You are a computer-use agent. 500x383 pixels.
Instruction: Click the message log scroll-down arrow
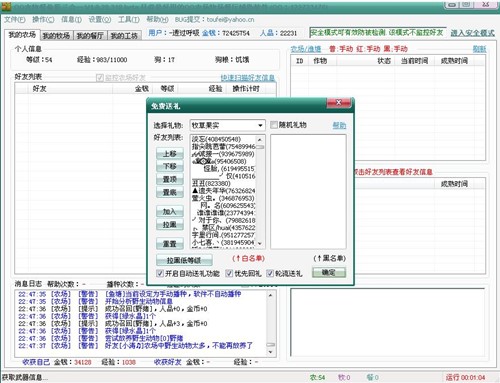coord(270,352)
